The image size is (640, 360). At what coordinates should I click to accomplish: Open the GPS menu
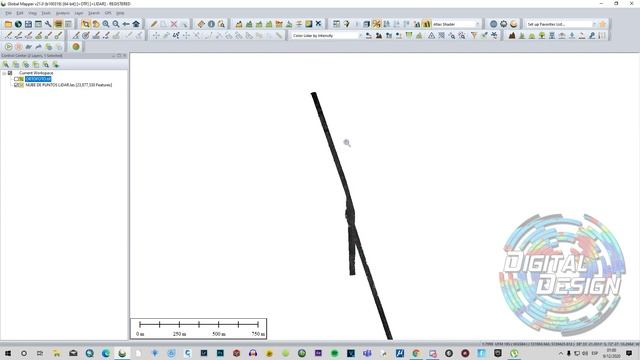tap(108, 13)
